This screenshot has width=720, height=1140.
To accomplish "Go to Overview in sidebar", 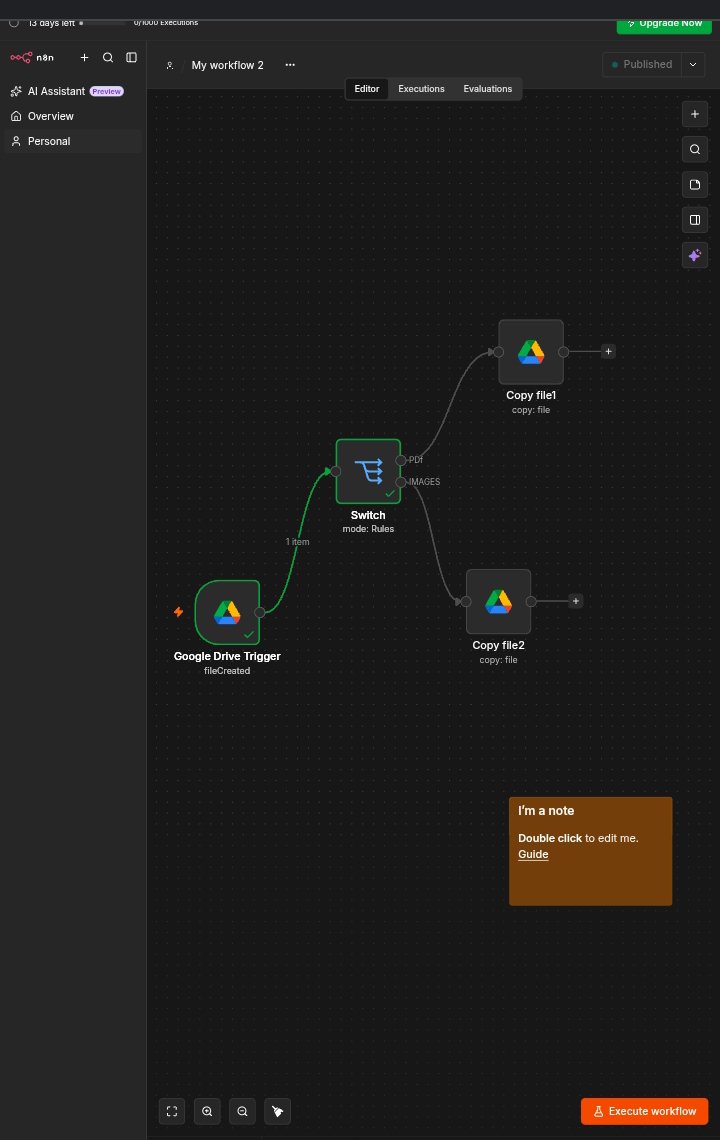I will 73,116.
